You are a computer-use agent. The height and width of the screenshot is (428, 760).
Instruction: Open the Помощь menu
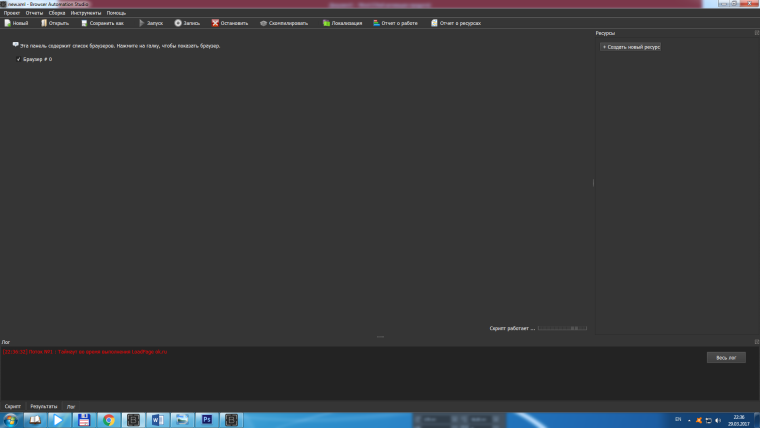(116, 13)
